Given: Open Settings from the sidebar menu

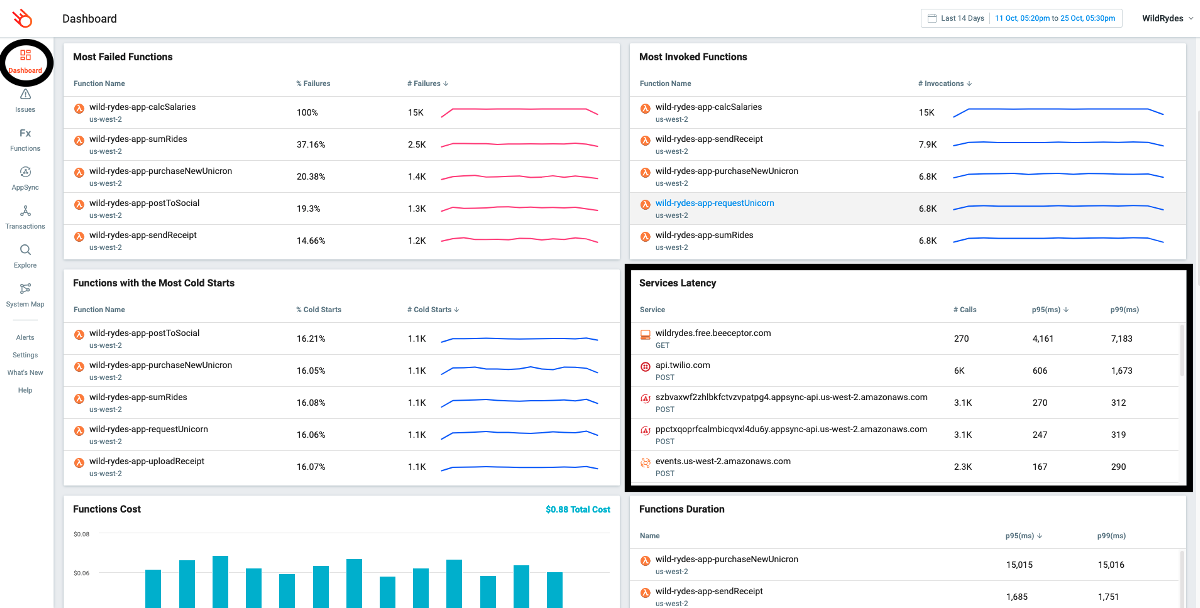Looking at the screenshot, I should 24,354.
